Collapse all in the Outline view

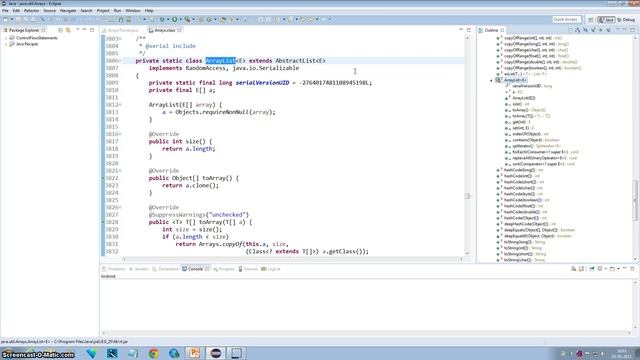[x=571, y=30]
